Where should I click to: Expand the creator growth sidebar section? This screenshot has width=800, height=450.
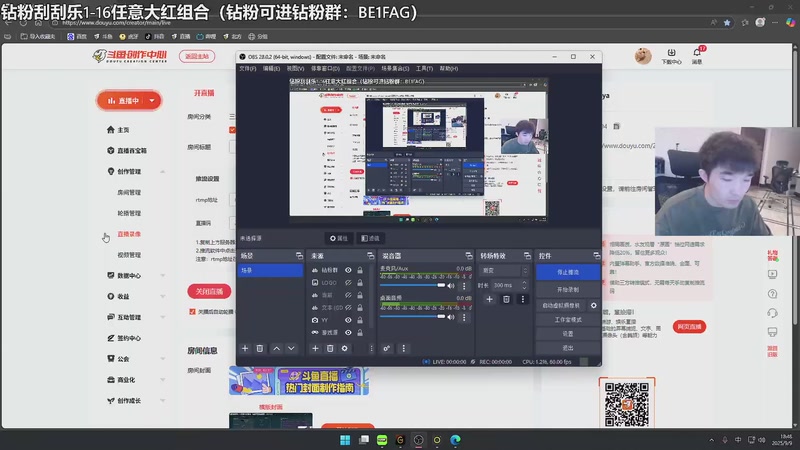coord(163,401)
